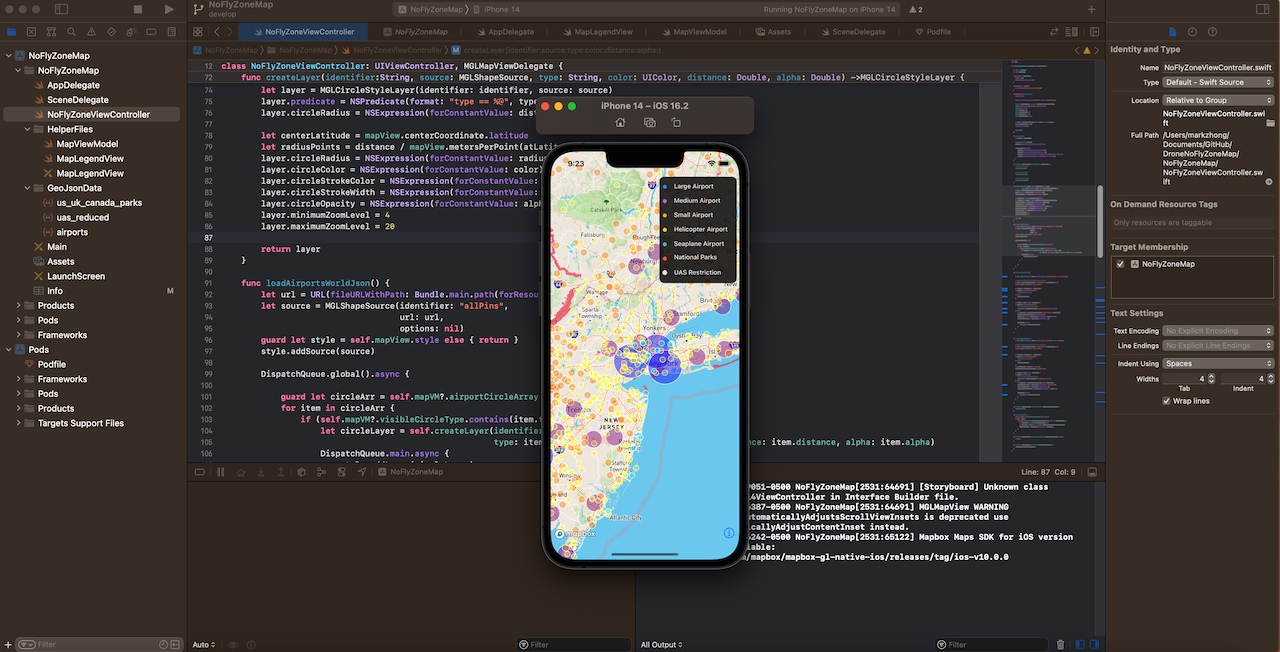1280x652 pixels.
Task: Open the Source Control navigator
Action: [x=32, y=31]
